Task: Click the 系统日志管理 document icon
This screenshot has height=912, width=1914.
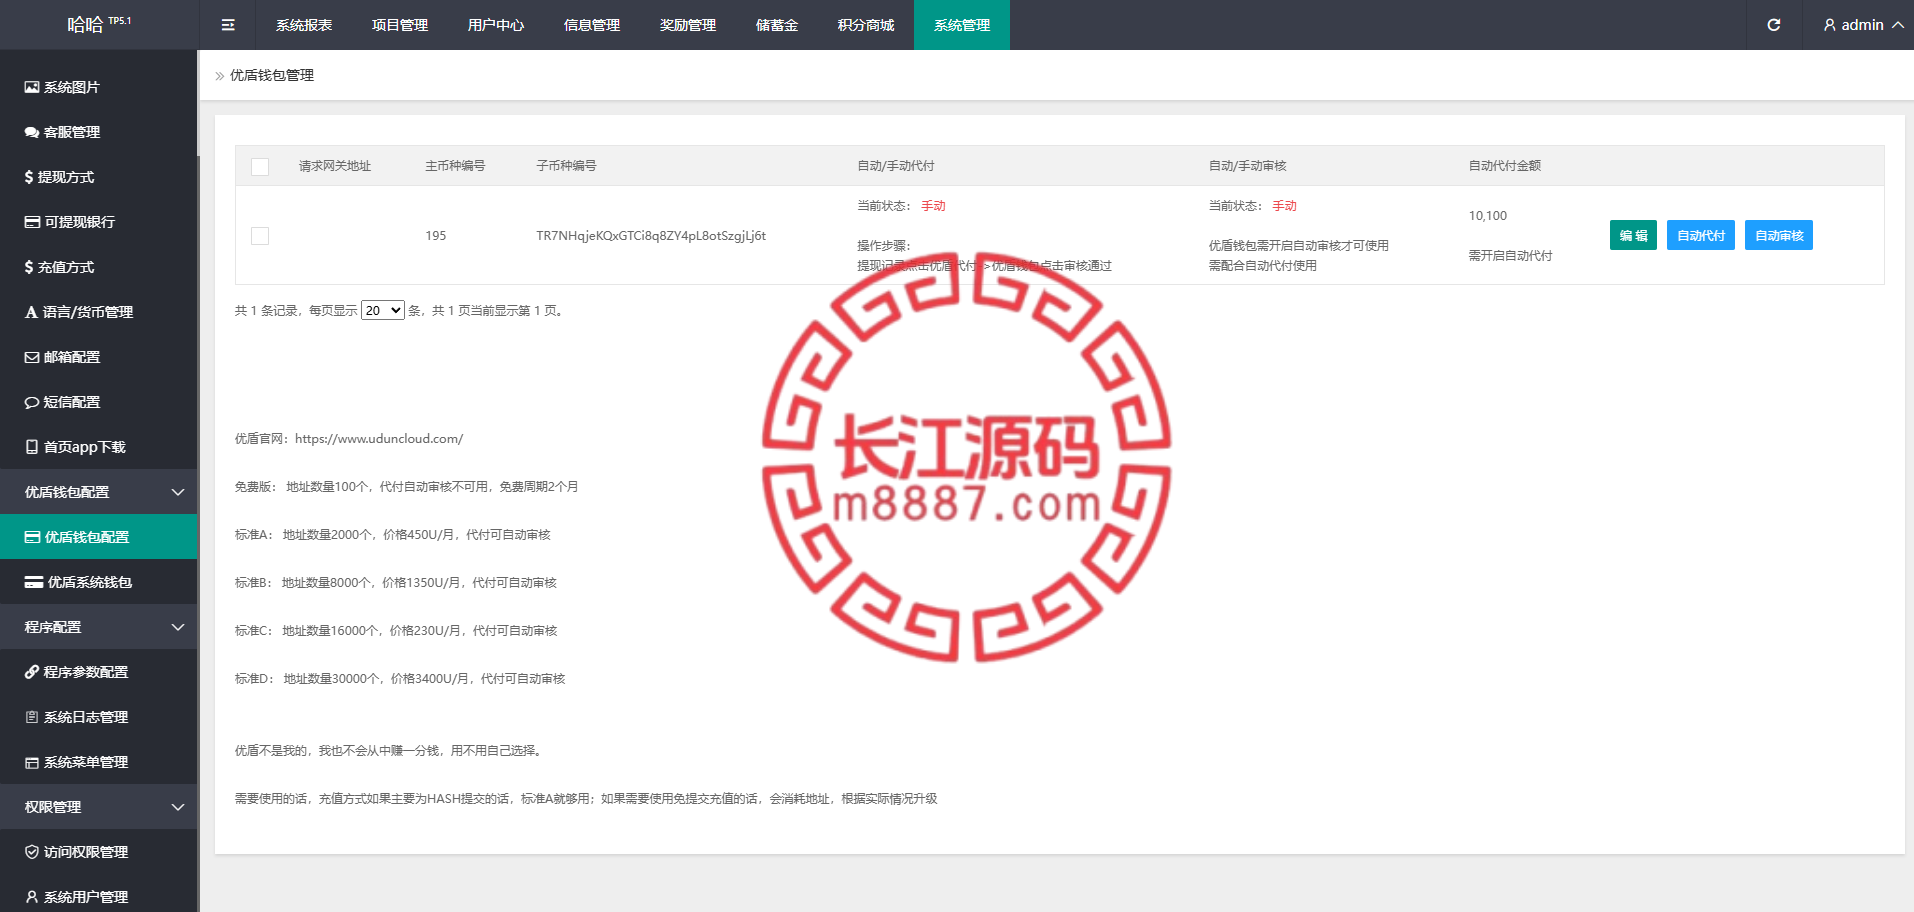Action: [x=32, y=717]
